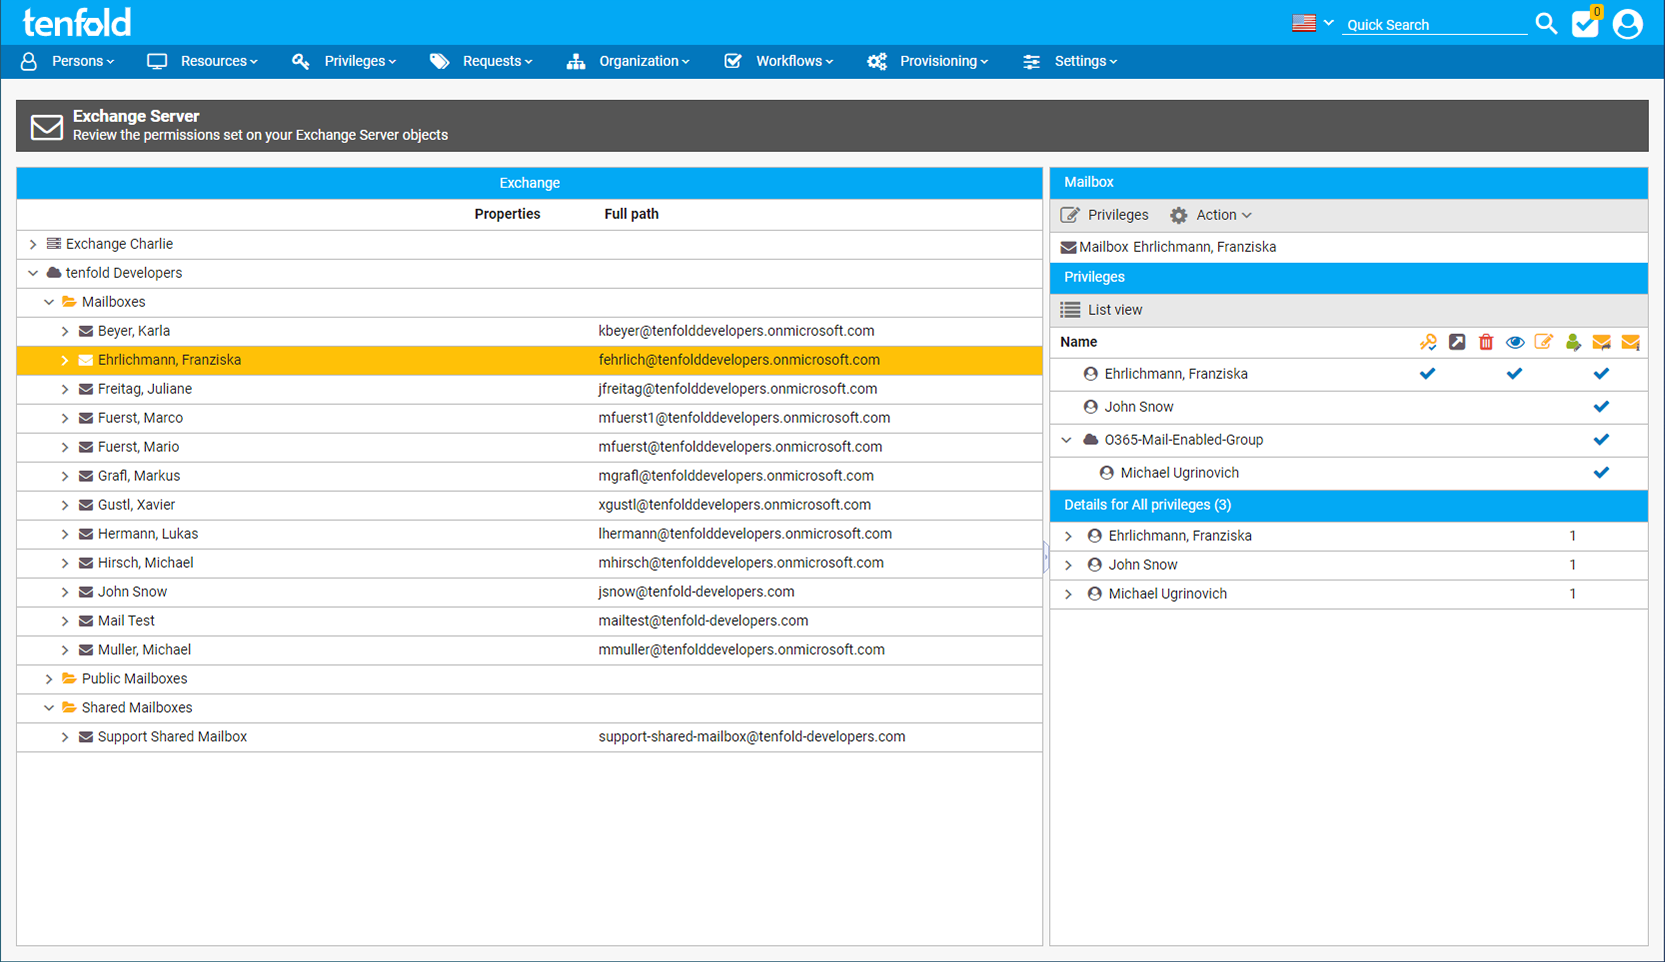Click into the Quick Search field
Screen dimensions: 1666x963
click(x=1436, y=24)
